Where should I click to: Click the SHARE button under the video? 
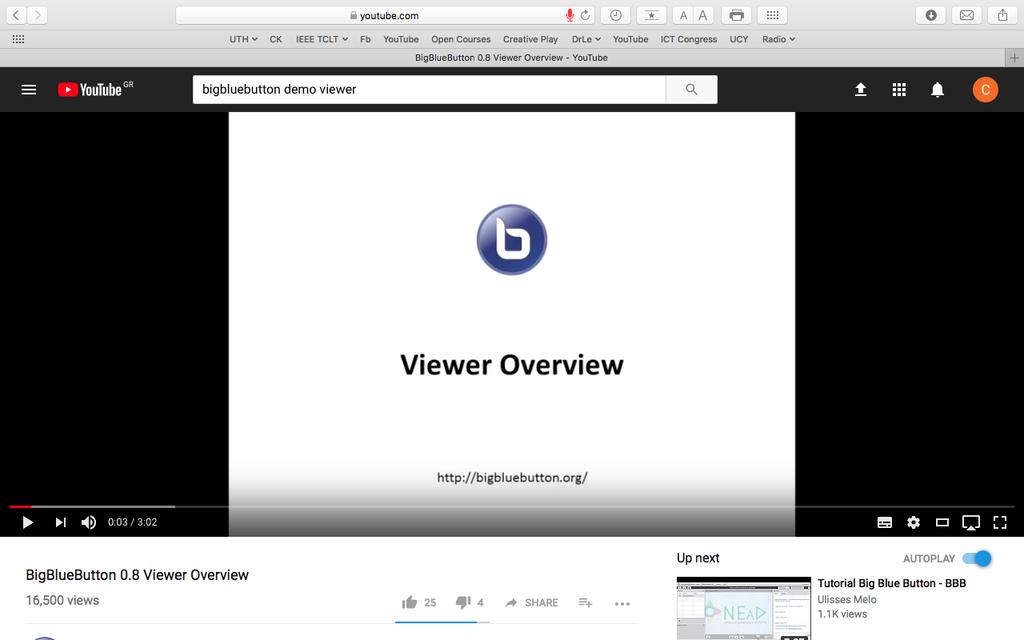pos(532,602)
